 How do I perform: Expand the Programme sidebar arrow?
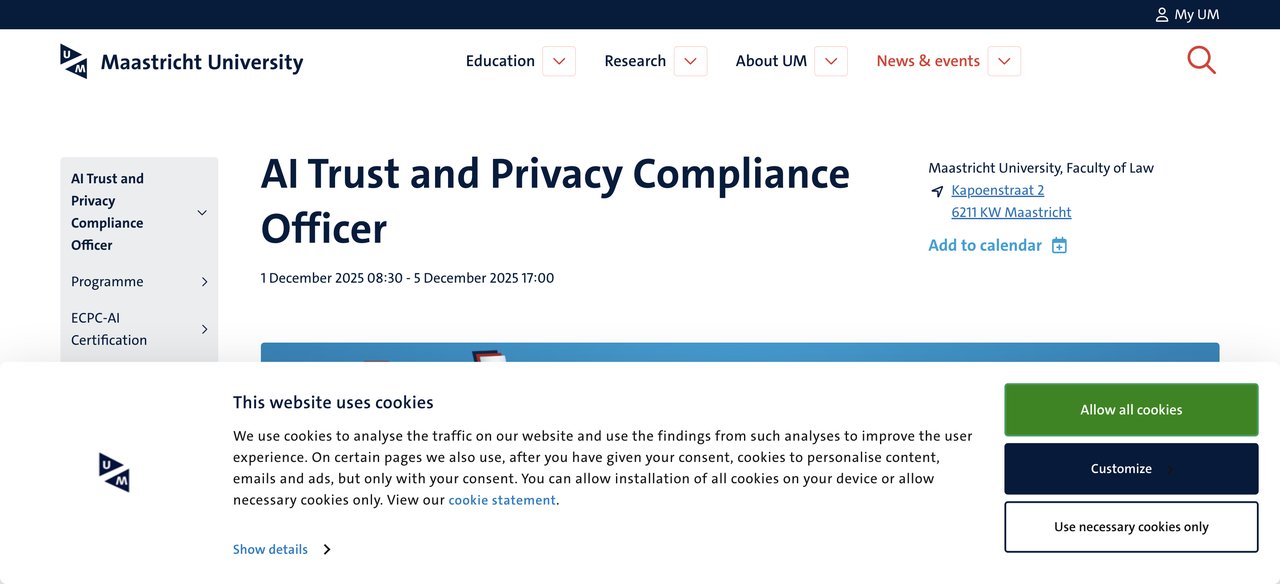(x=204, y=282)
